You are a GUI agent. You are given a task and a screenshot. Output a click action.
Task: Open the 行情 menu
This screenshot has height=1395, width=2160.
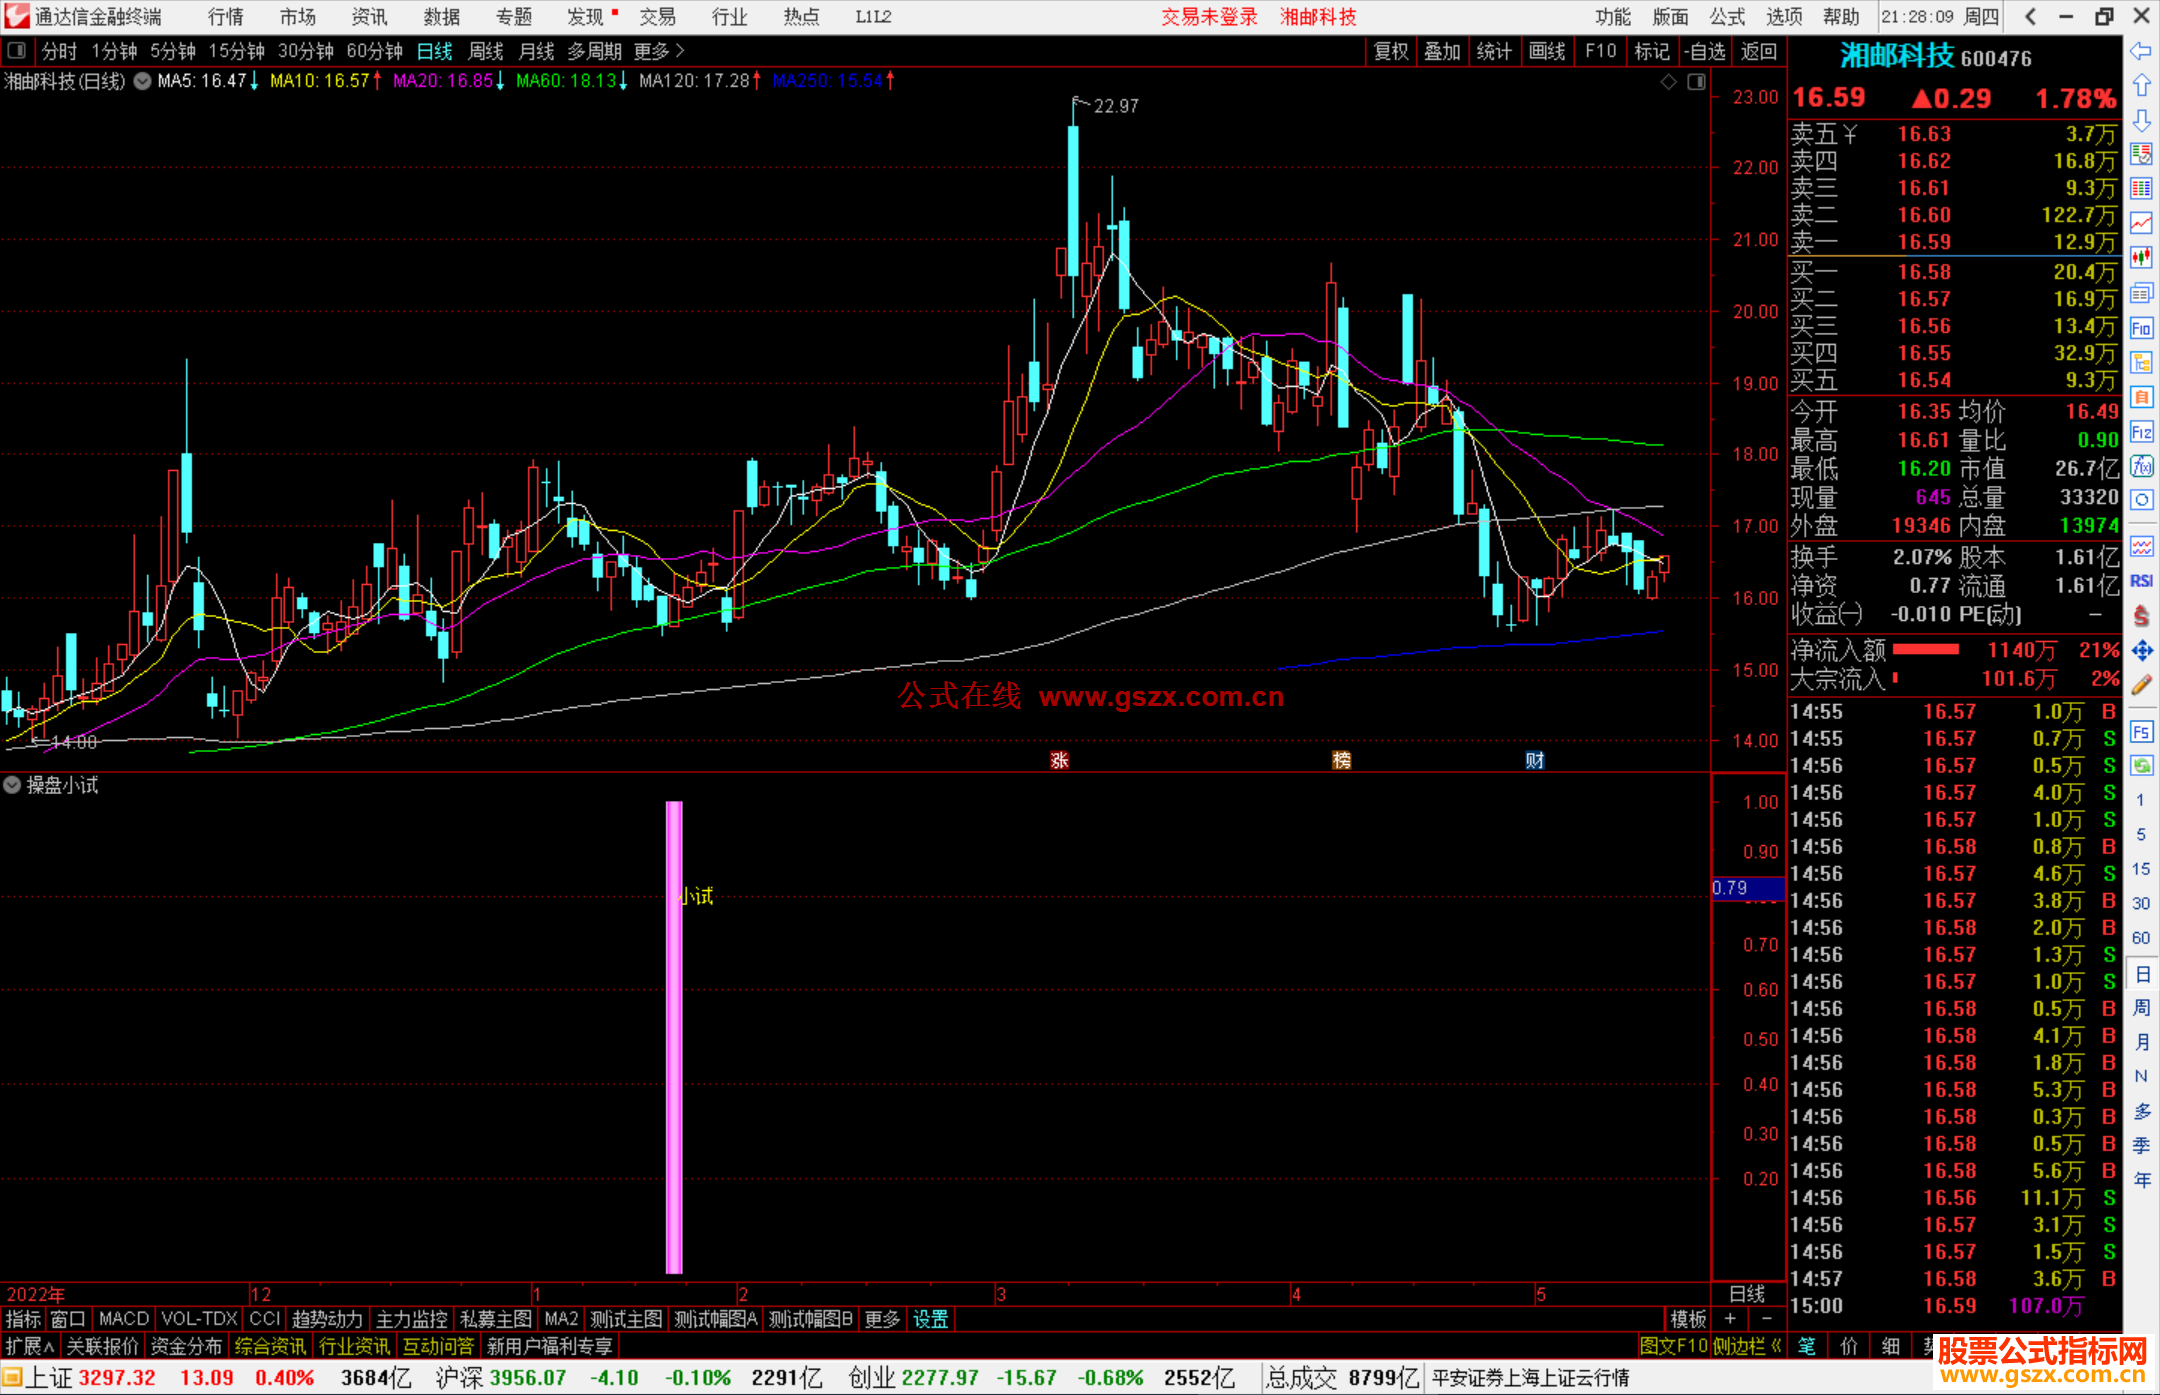click(226, 17)
